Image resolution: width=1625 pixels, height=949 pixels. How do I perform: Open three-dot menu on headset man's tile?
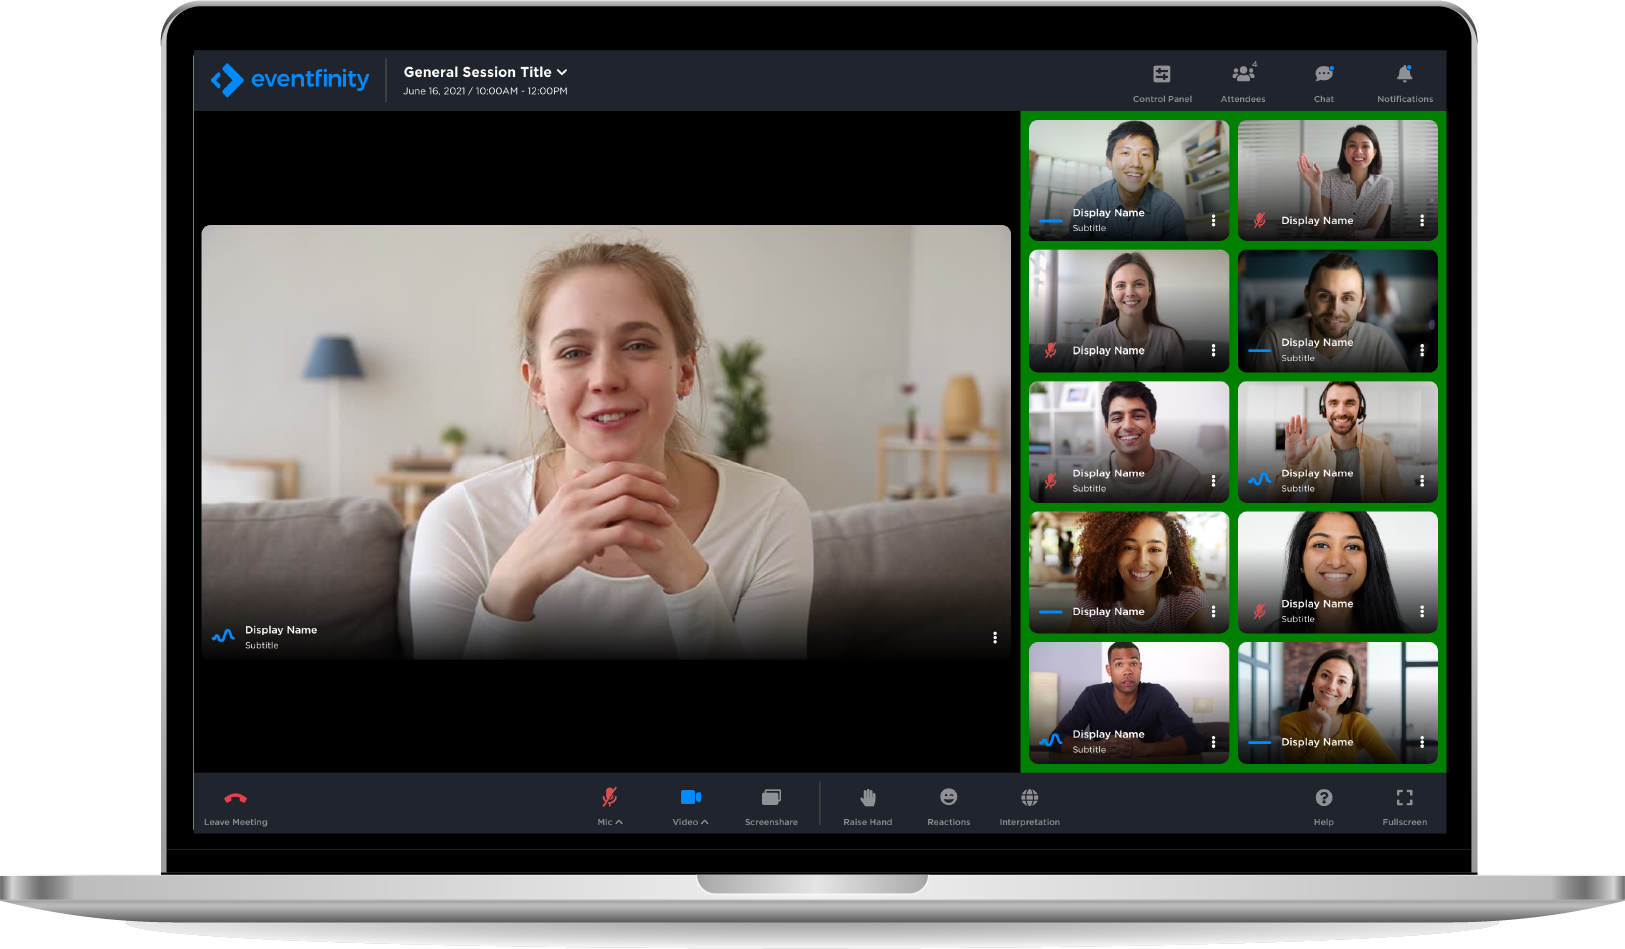point(1422,481)
